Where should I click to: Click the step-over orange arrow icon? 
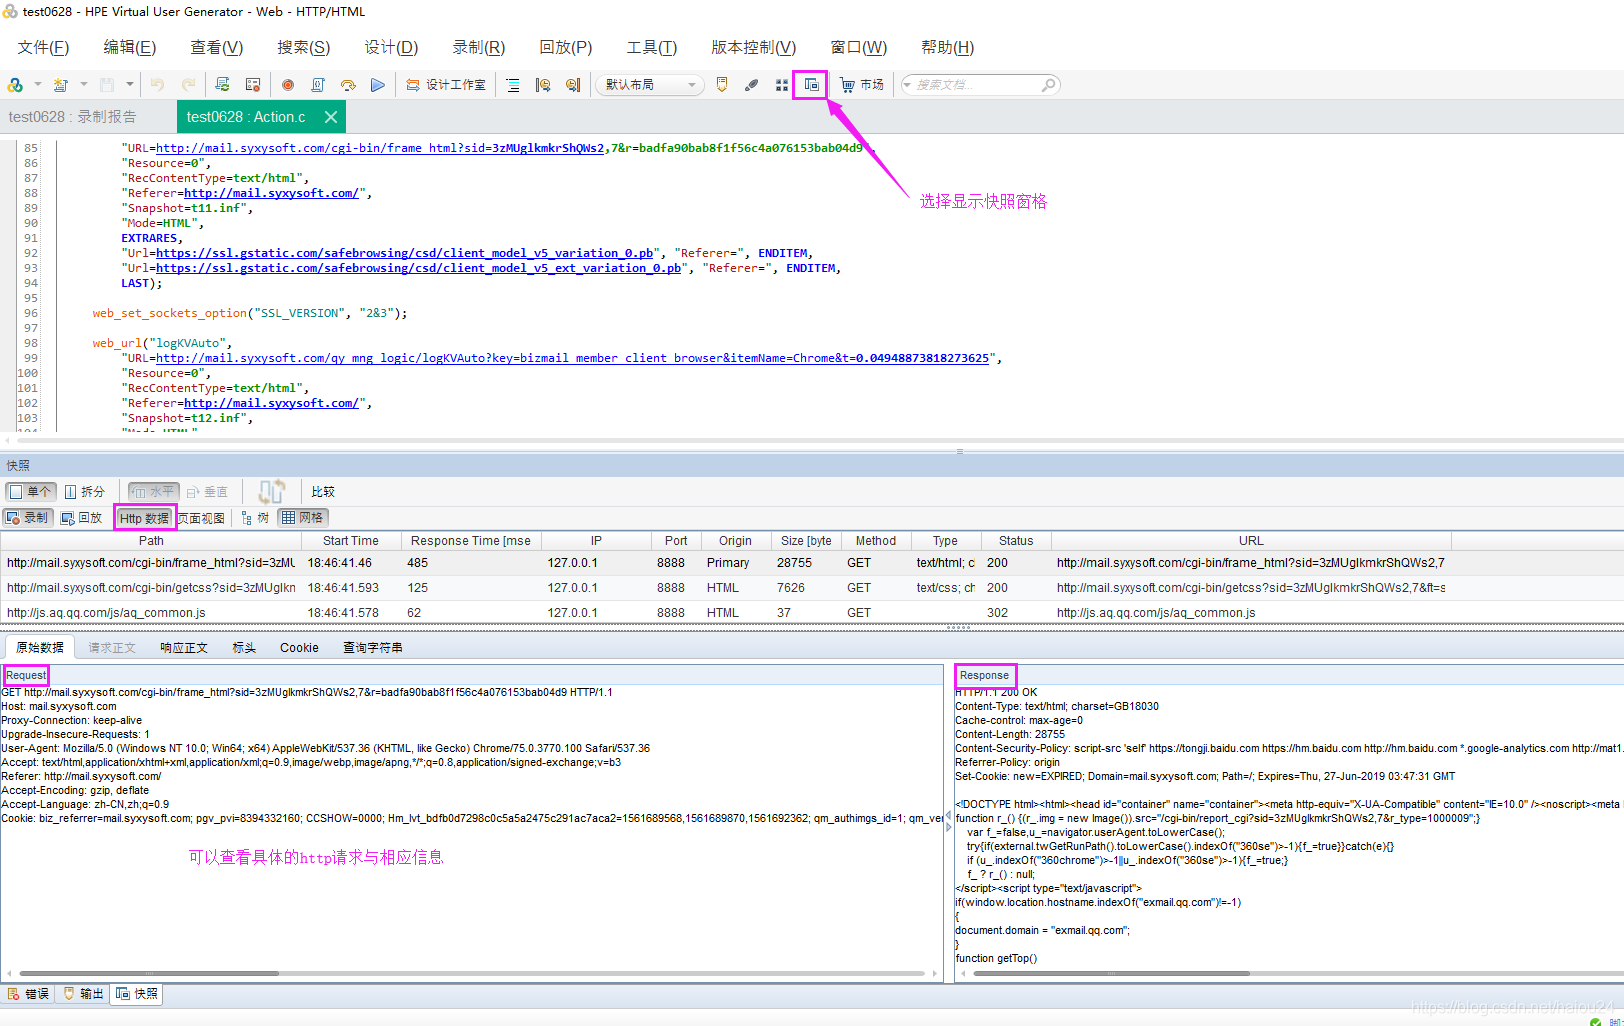click(348, 85)
